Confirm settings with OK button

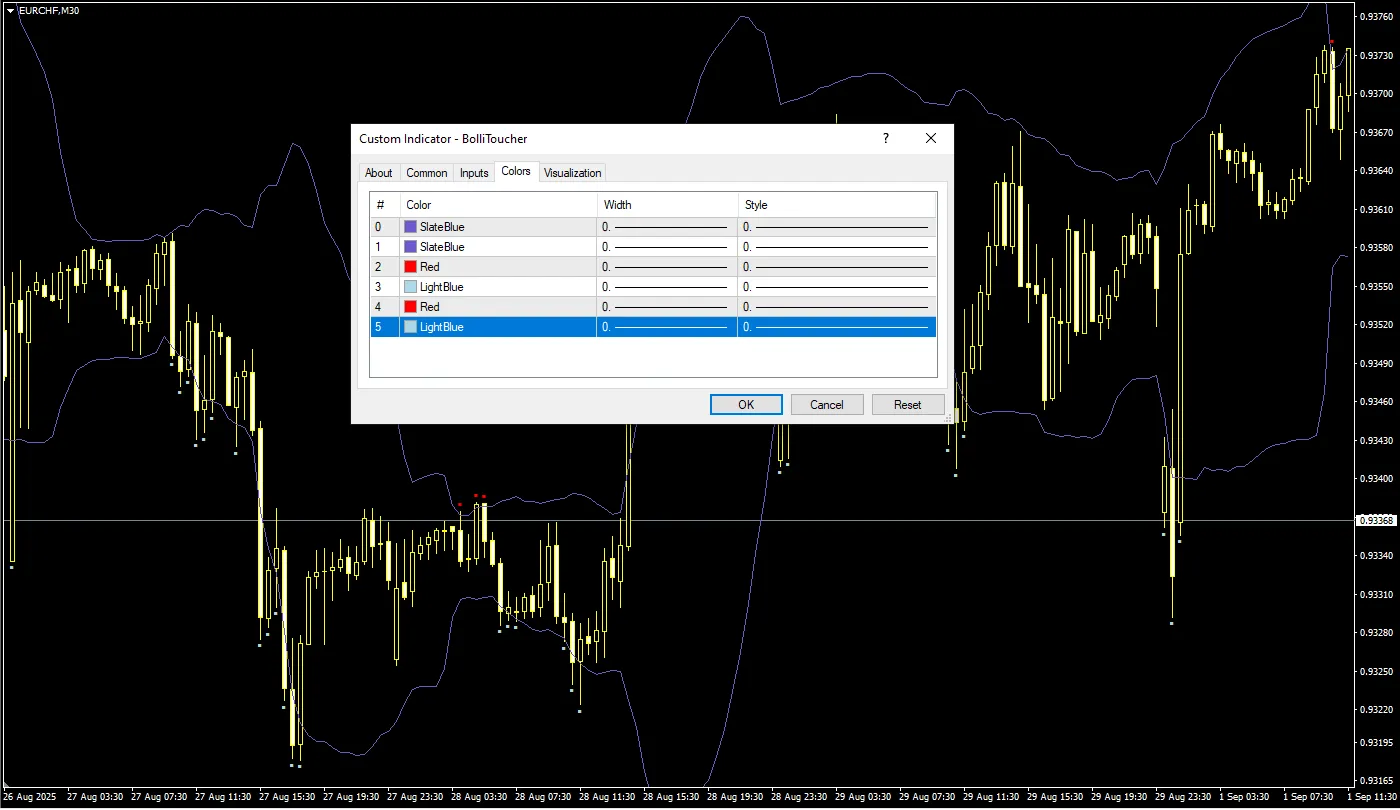coord(746,404)
